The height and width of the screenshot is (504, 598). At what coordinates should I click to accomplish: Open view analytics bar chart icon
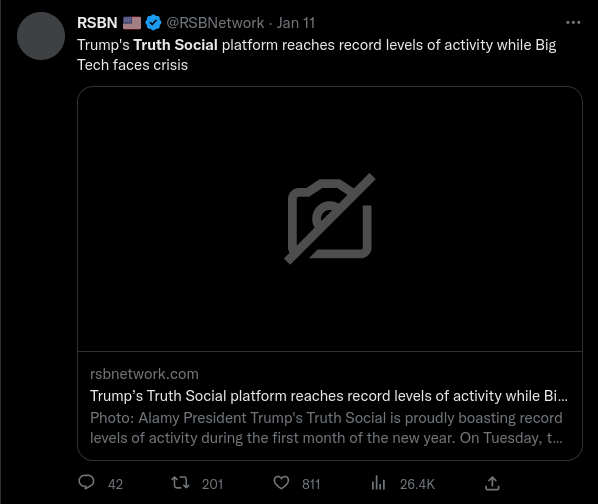pos(378,483)
